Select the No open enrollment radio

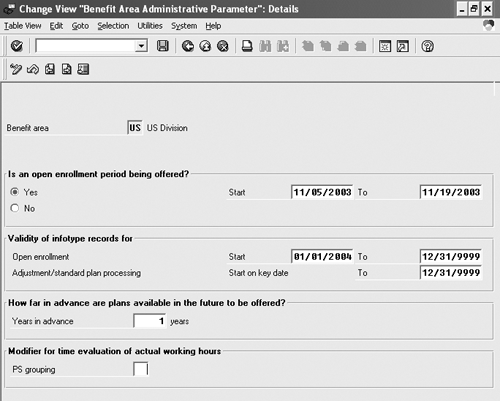15,208
